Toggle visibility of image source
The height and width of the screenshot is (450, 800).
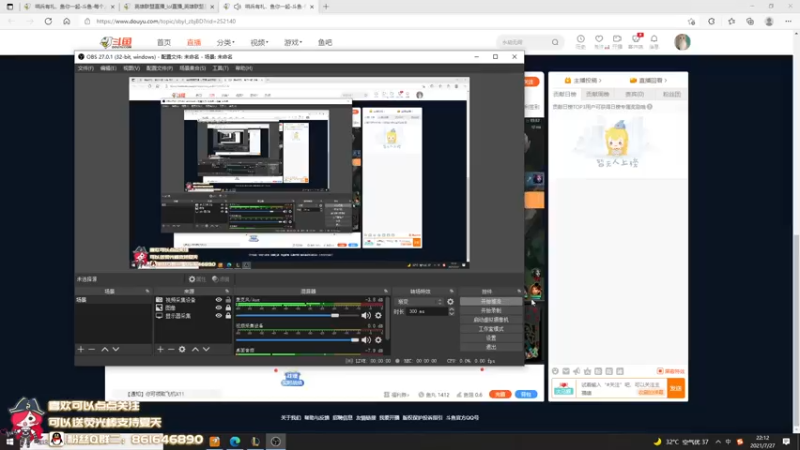tap(218, 308)
